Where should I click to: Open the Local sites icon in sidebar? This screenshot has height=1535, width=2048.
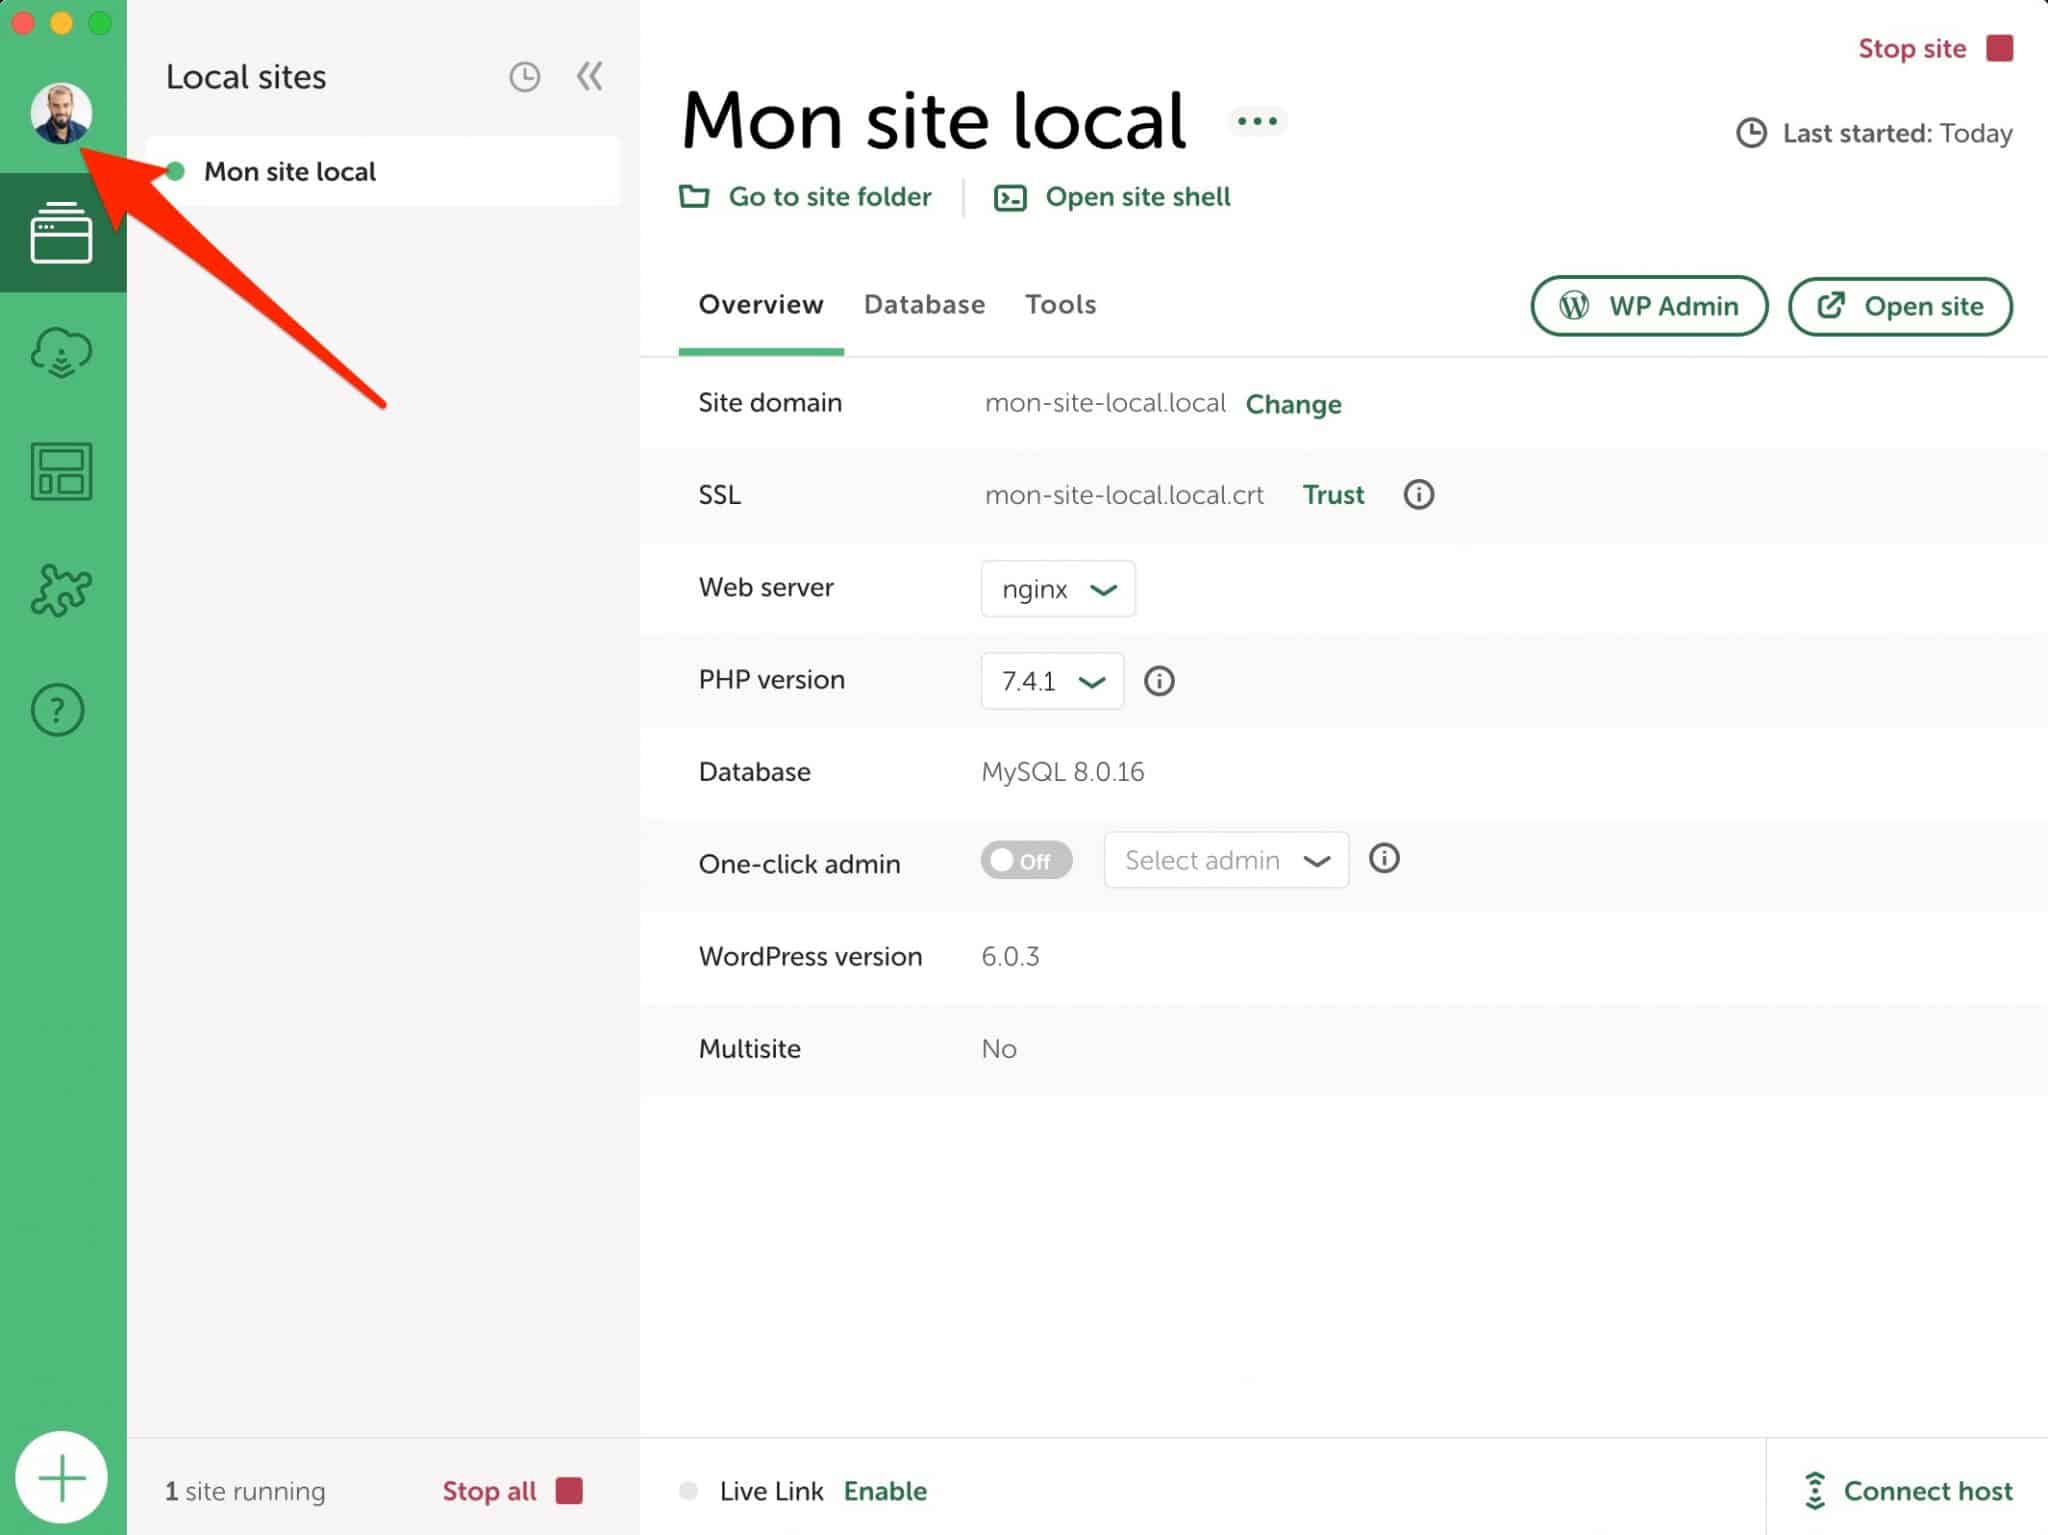pyautogui.click(x=62, y=233)
